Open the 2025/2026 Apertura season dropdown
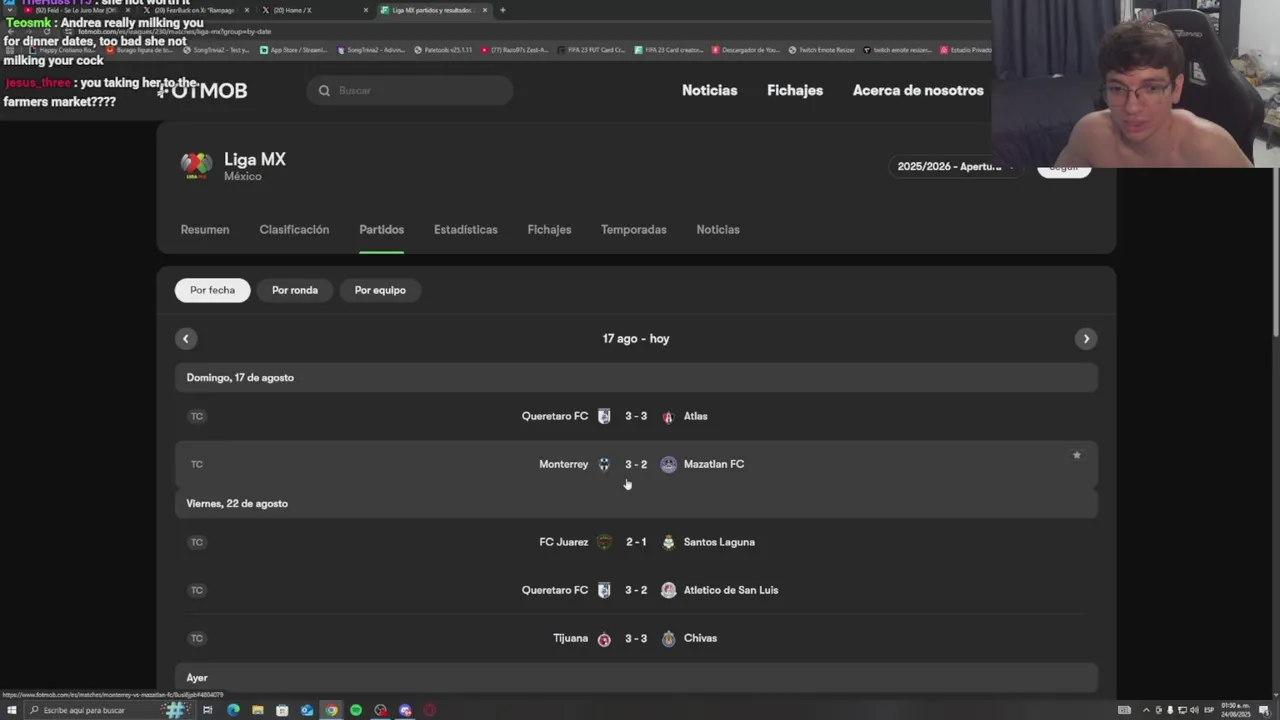 tap(954, 167)
